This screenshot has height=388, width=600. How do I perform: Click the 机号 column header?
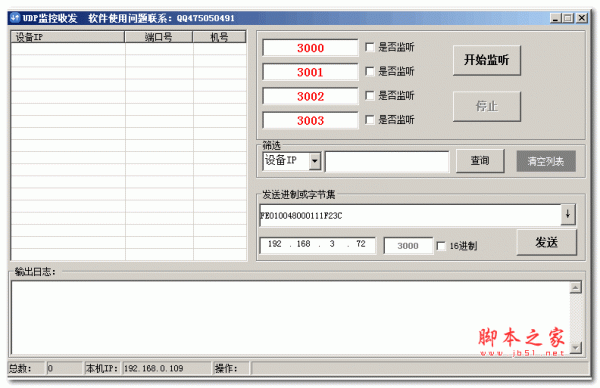tap(219, 37)
